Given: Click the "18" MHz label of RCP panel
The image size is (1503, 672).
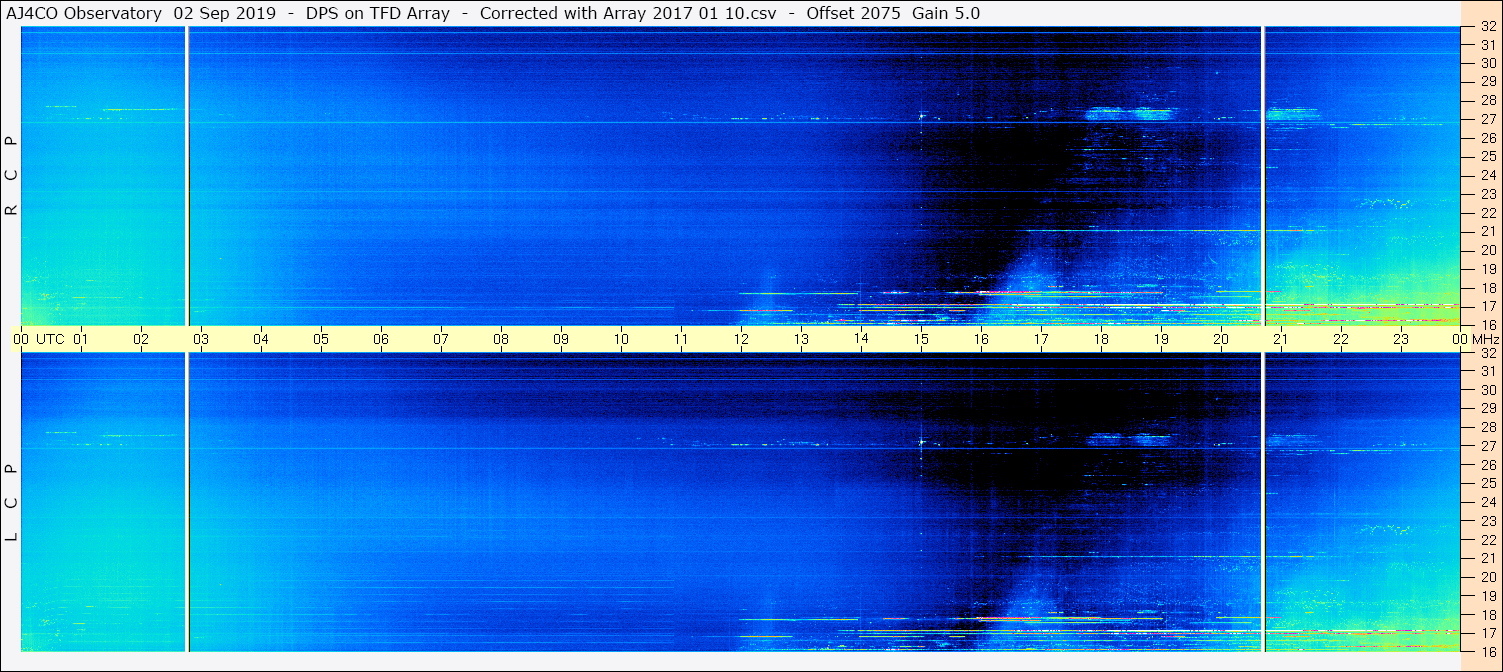Looking at the screenshot, I should click(x=1488, y=287).
